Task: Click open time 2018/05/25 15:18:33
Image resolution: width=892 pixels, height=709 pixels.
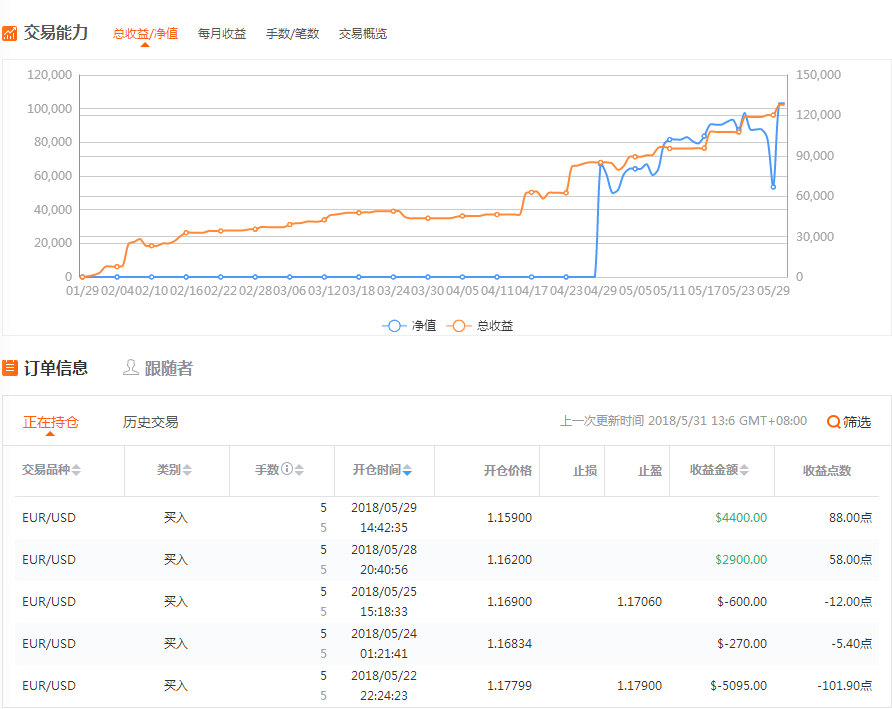Action: tap(384, 602)
